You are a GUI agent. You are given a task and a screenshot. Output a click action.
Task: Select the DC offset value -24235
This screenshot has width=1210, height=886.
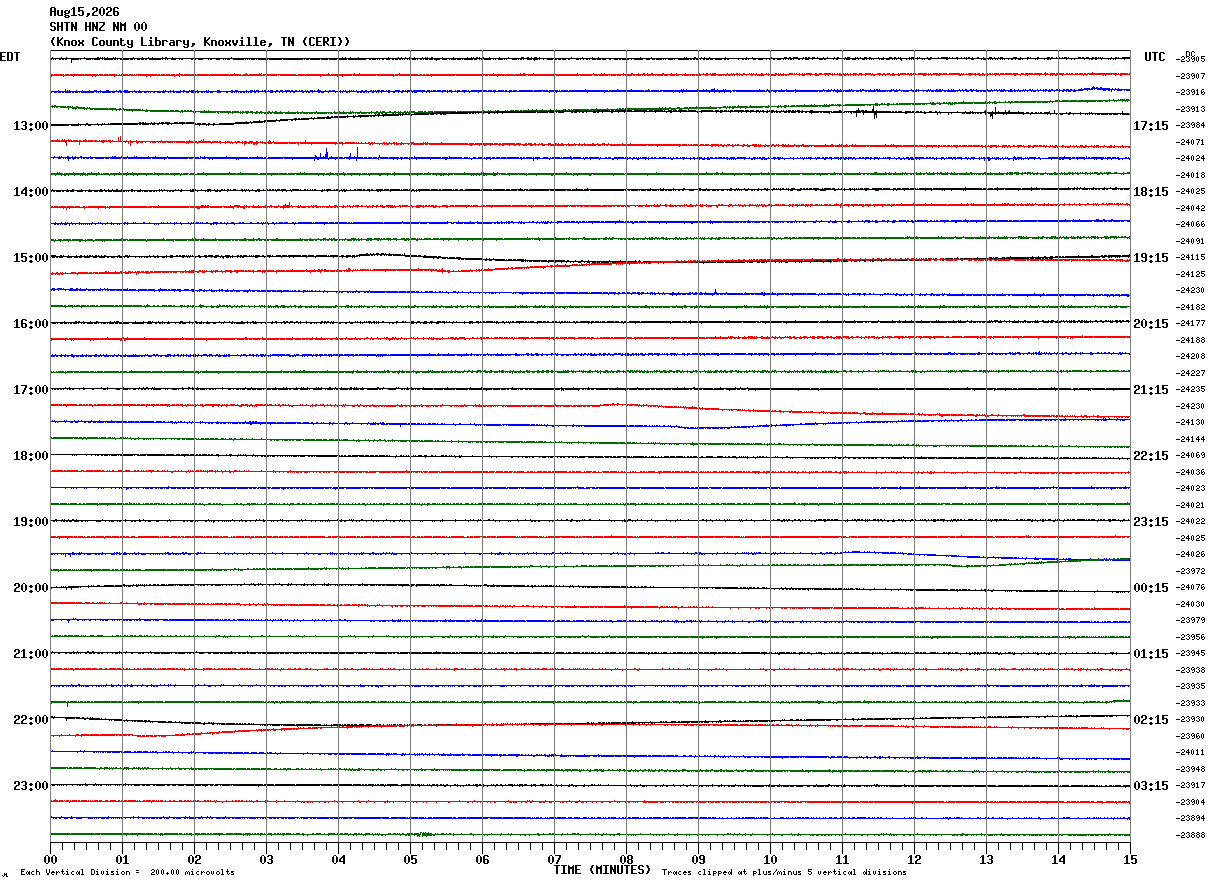pos(1191,389)
